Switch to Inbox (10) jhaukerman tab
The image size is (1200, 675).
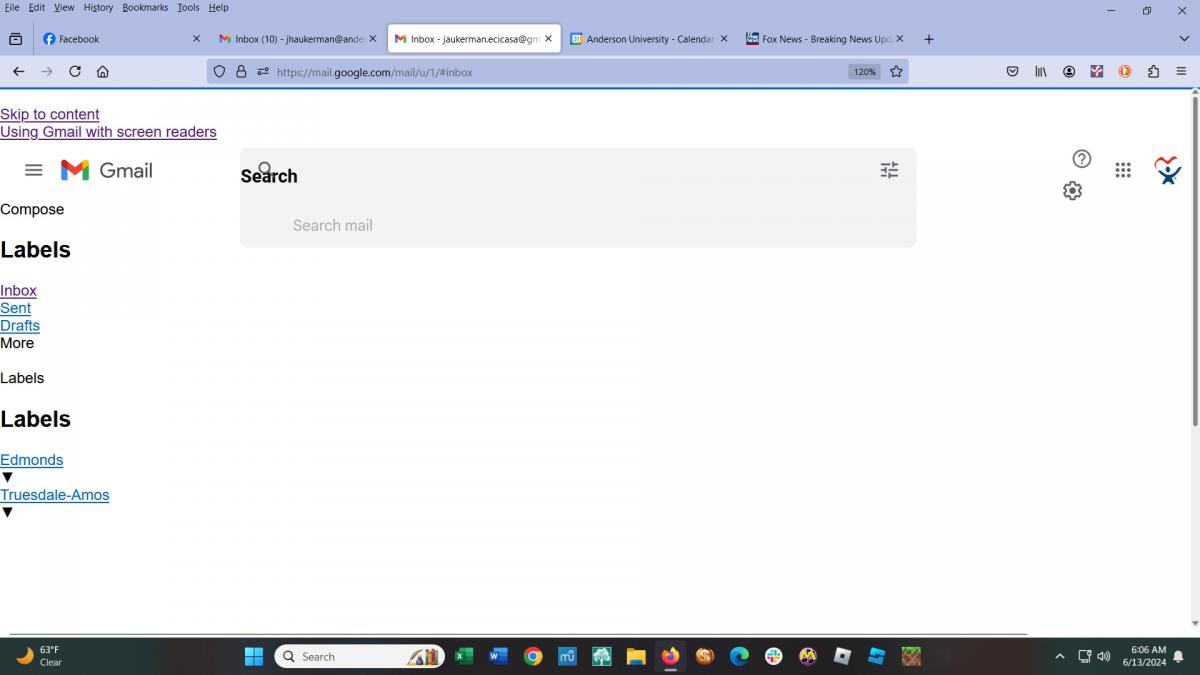click(298, 39)
